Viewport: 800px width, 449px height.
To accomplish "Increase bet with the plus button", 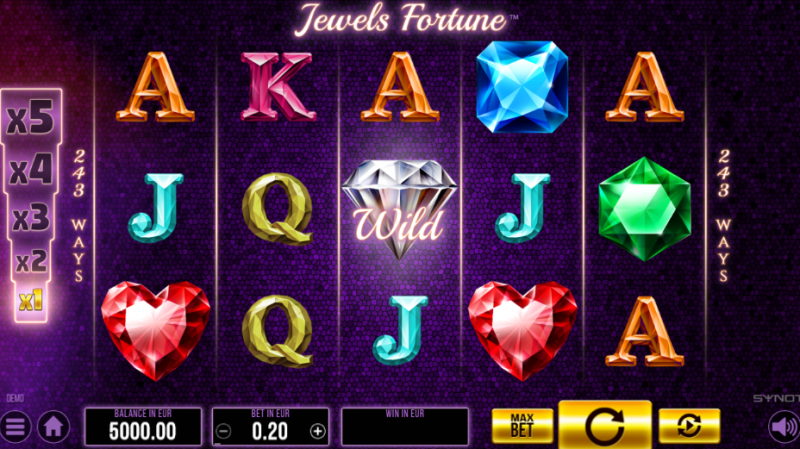I will pos(317,432).
